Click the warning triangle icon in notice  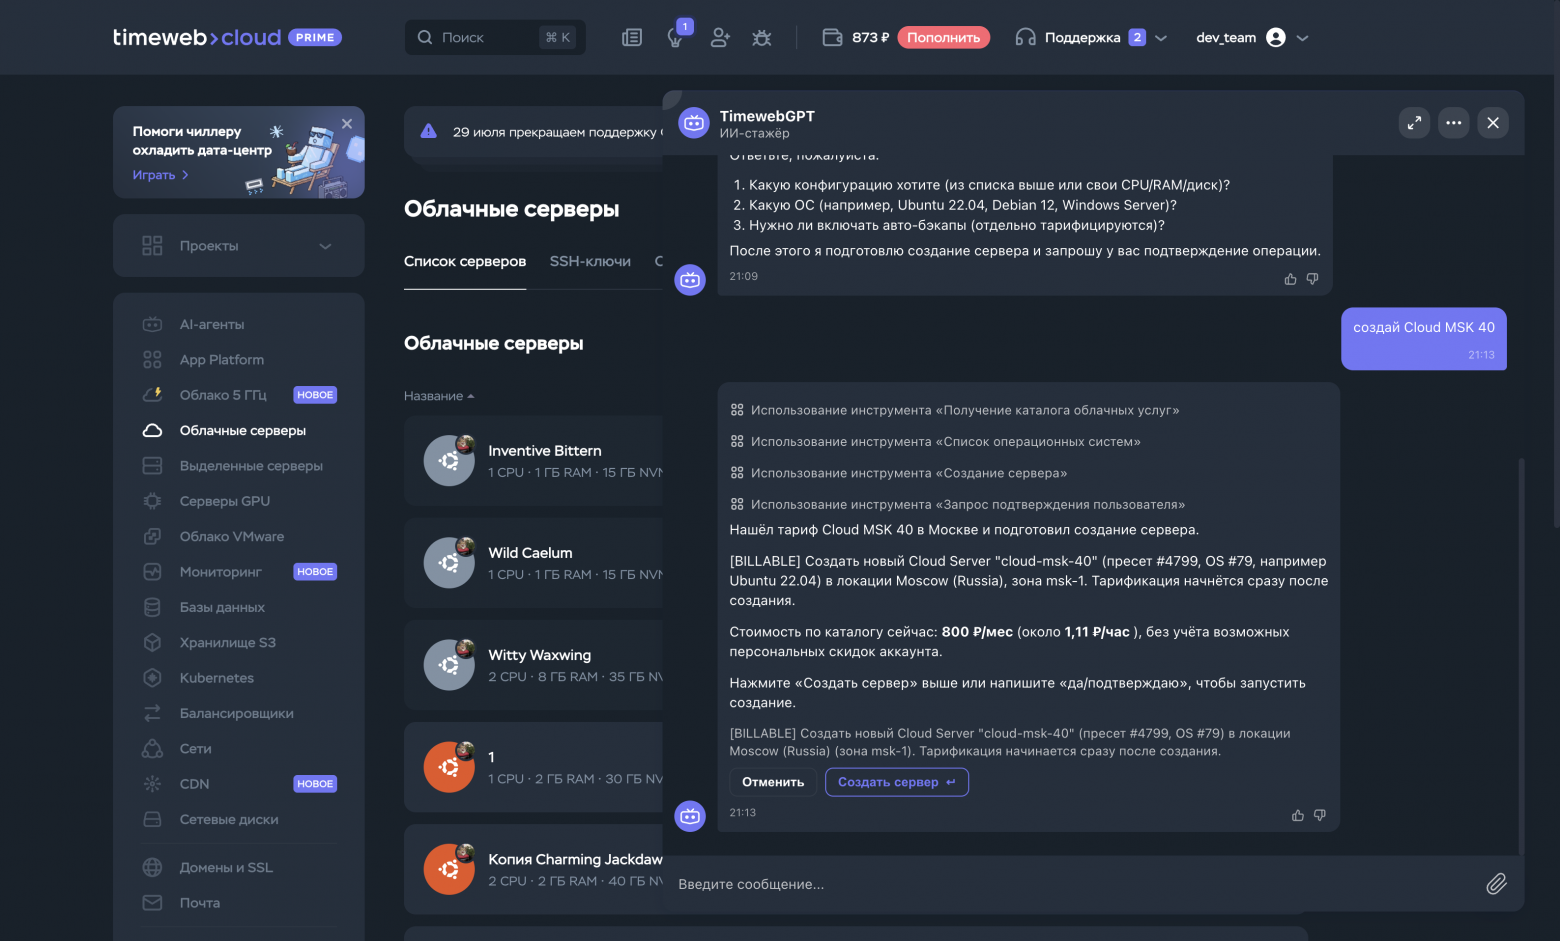429,131
